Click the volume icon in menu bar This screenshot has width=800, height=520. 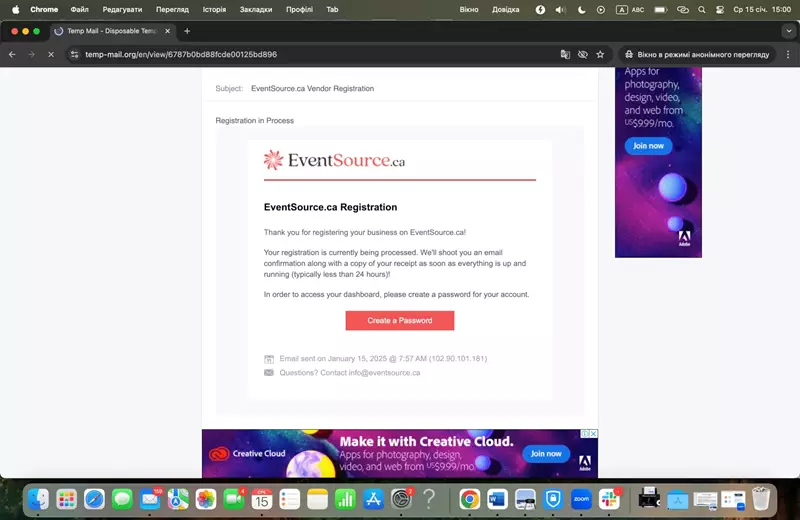560,10
